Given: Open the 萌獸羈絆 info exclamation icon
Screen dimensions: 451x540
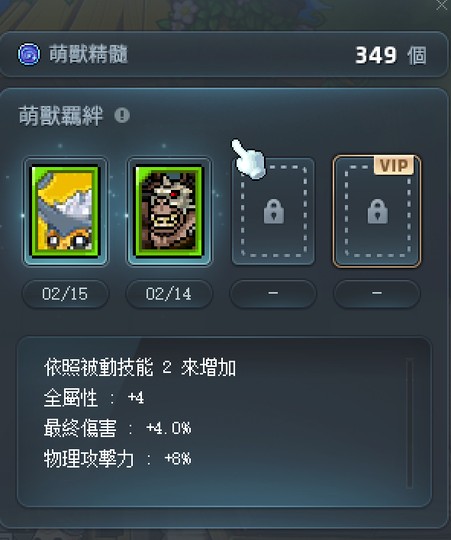Looking at the screenshot, I should [x=122, y=115].
